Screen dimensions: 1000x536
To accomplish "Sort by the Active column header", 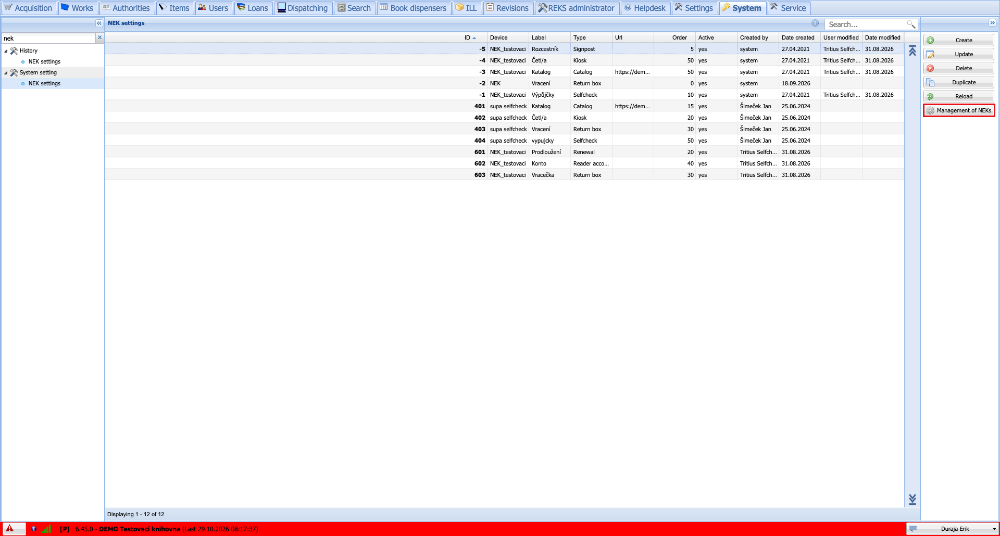I will (x=716, y=38).
